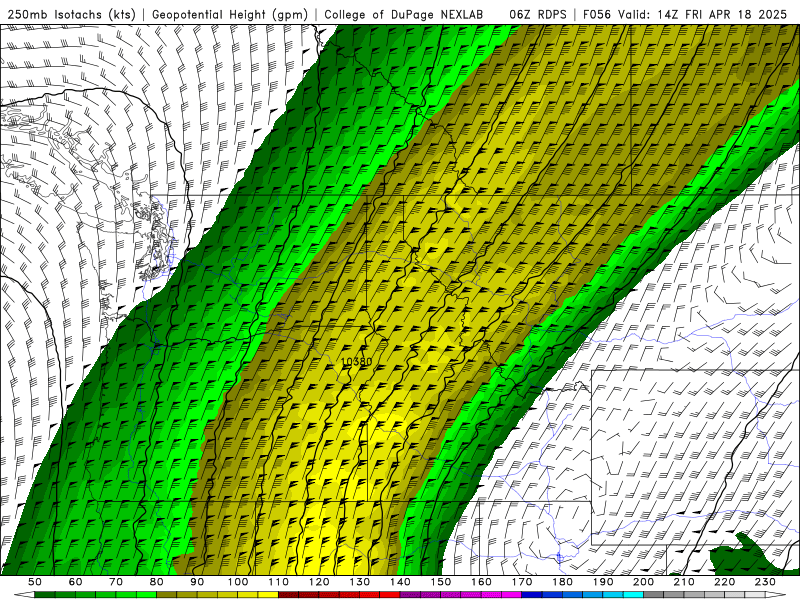Click the '10380' height contour label
800x600 pixels.
[x=357, y=362]
